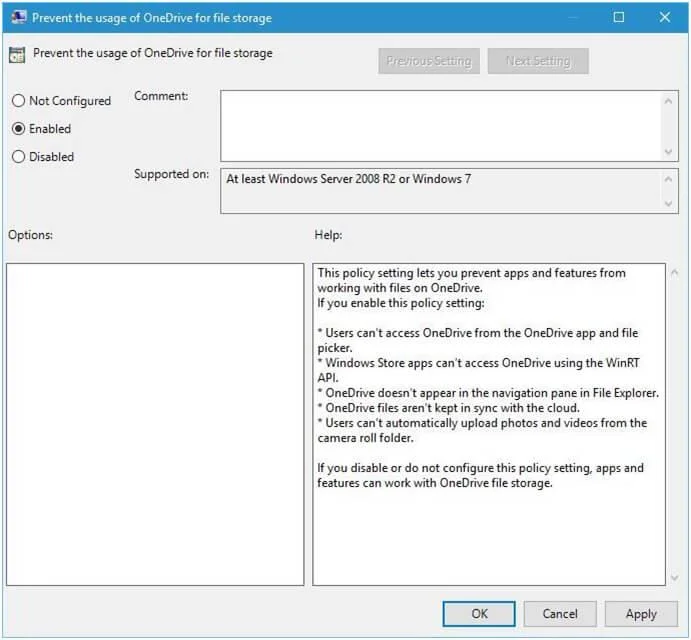Click the Help pane down scroll arrow
Image resolution: width=691 pixels, height=640 pixels.
(674, 577)
